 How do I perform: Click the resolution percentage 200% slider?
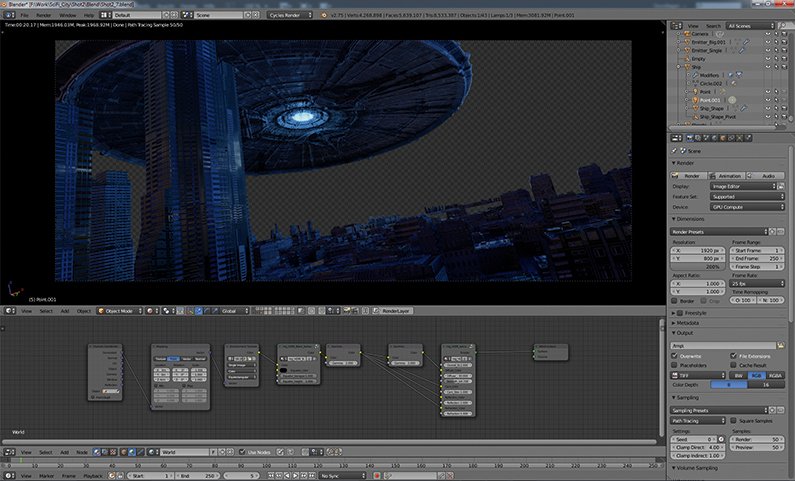(698, 267)
